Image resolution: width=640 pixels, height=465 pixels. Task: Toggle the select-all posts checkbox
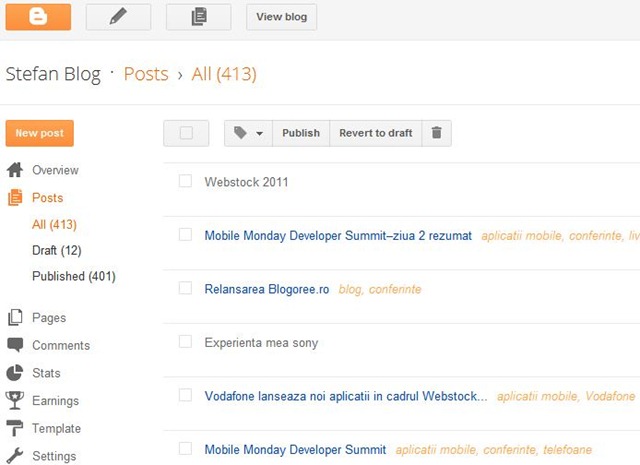186,133
